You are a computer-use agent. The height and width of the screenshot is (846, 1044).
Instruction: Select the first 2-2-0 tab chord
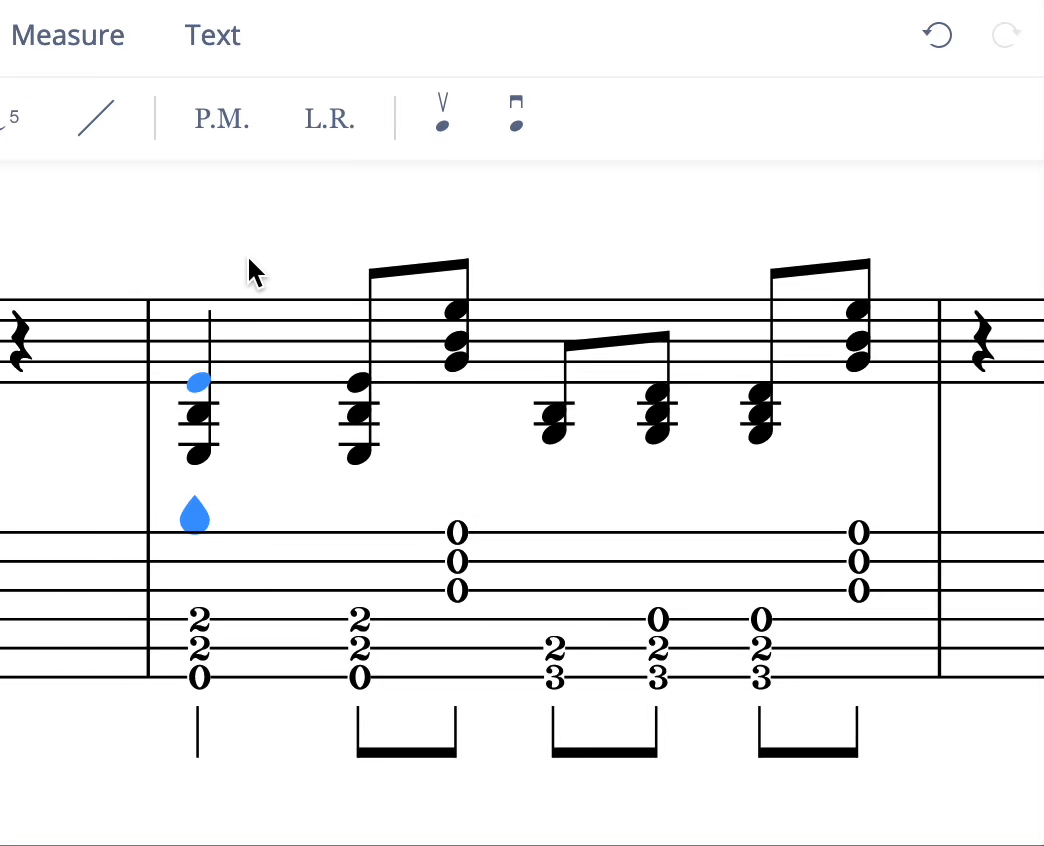[199, 647]
